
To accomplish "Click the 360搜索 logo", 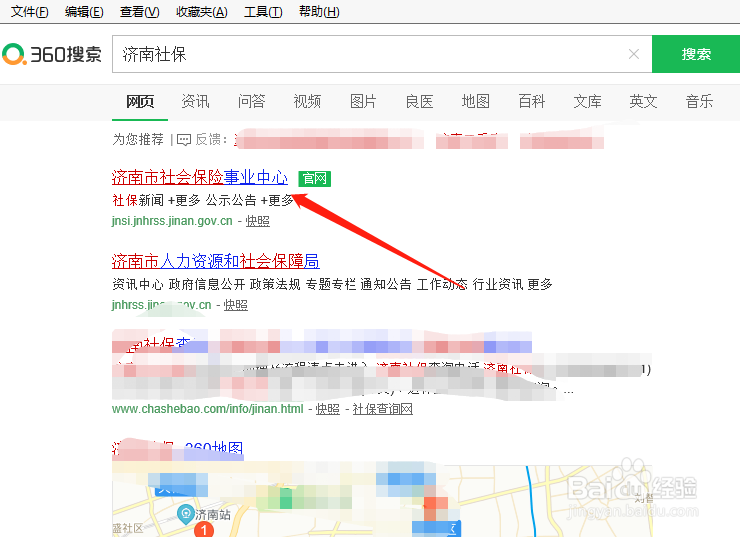I will [52, 54].
